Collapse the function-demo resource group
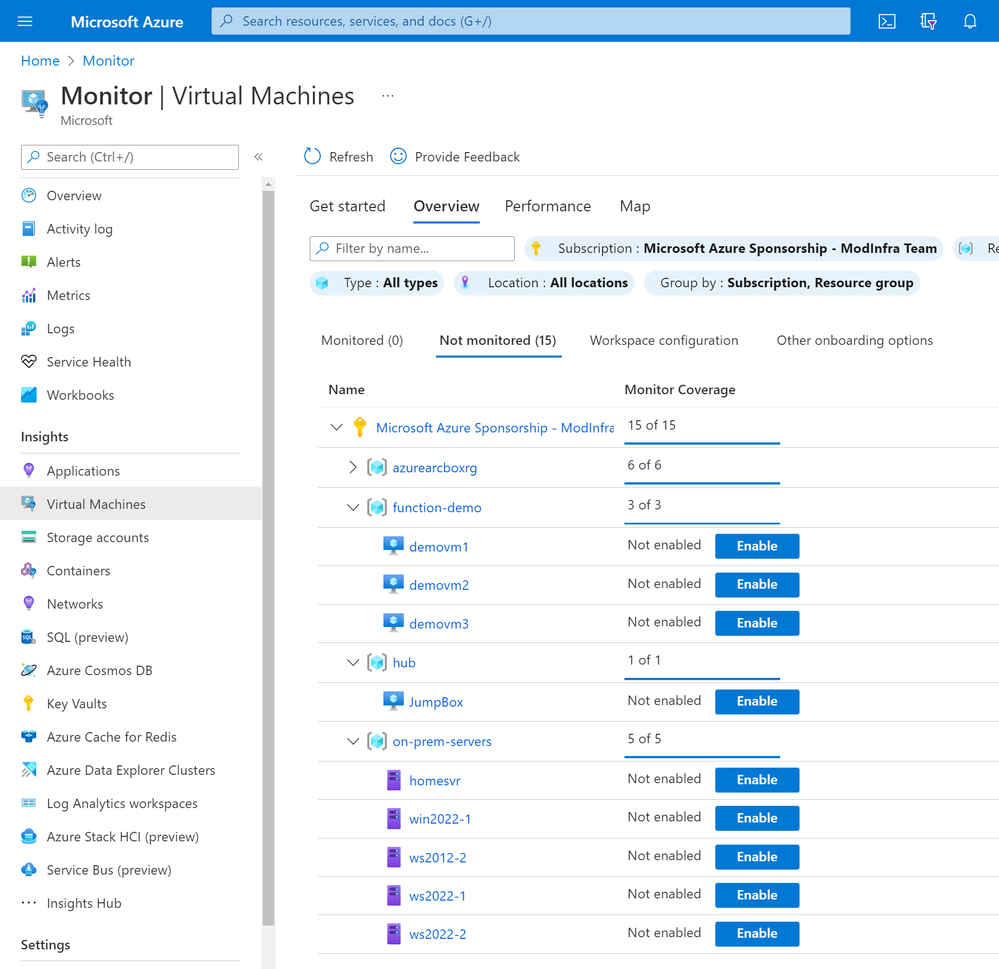Screen dimensions: 999x969 tap(353, 507)
